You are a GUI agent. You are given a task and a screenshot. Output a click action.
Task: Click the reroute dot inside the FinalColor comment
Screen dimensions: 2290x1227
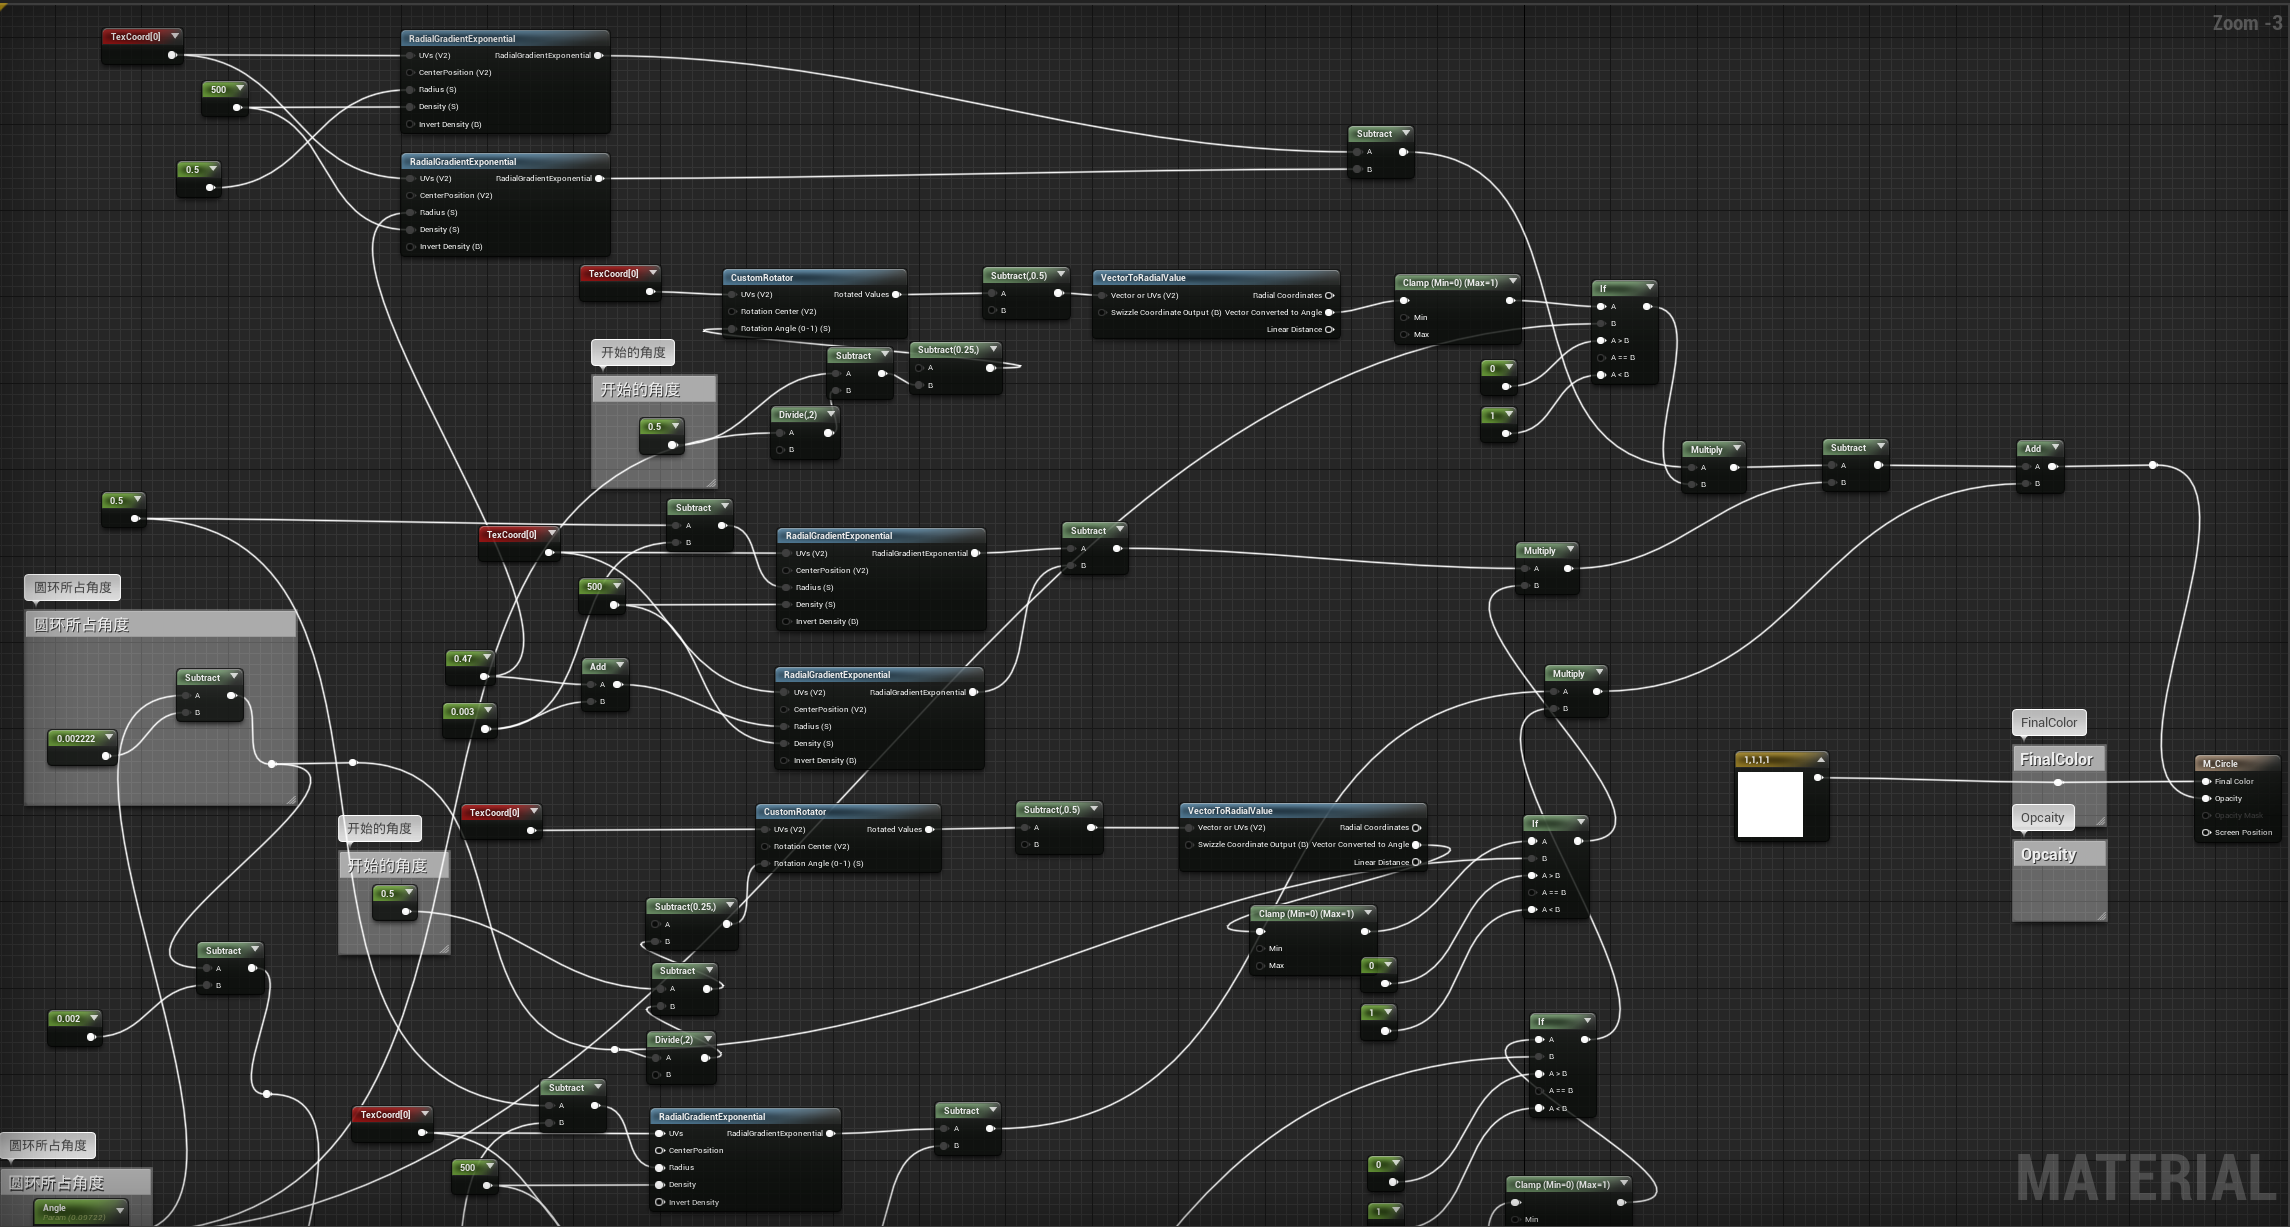pyautogui.click(x=2058, y=782)
